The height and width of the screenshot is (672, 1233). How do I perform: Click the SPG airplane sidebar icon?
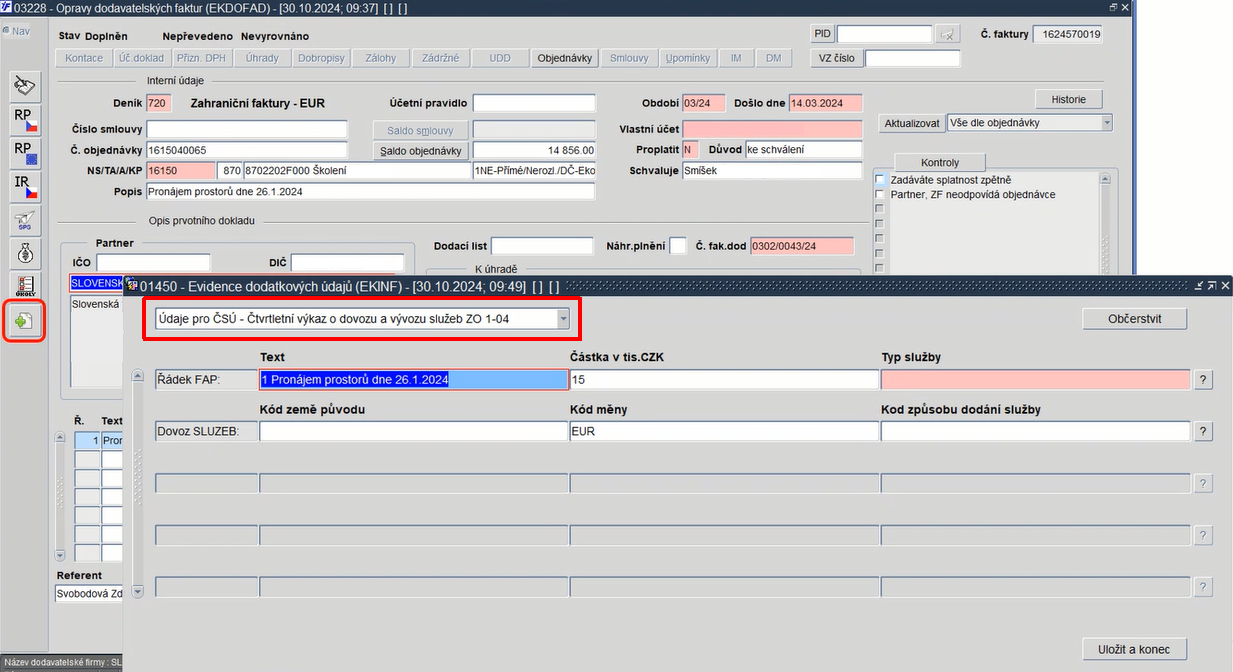pos(25,220)
